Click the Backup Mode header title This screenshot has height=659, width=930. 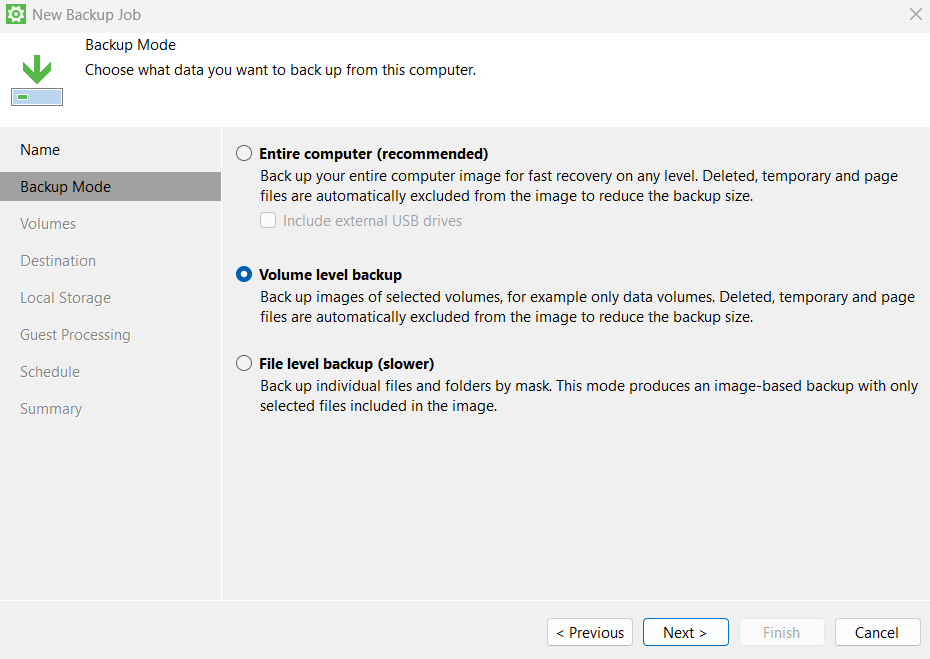pyautogui.click(x=130, y=45)
